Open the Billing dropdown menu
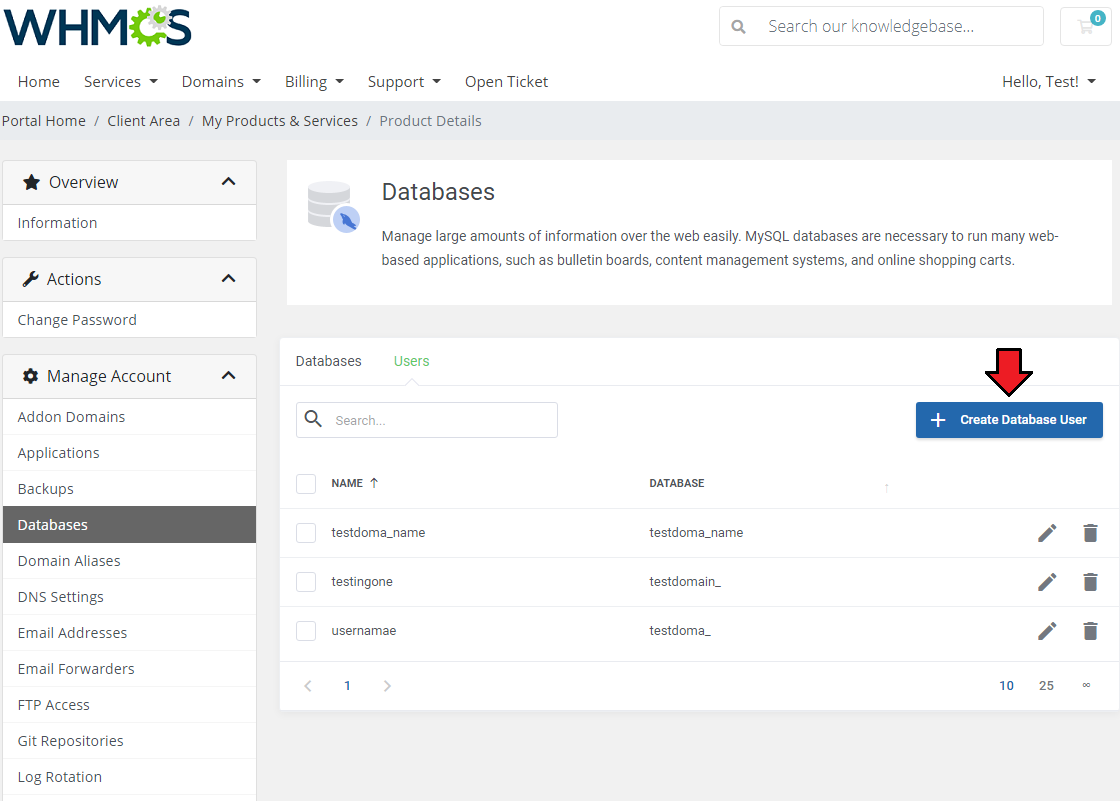 coord(314,81)
